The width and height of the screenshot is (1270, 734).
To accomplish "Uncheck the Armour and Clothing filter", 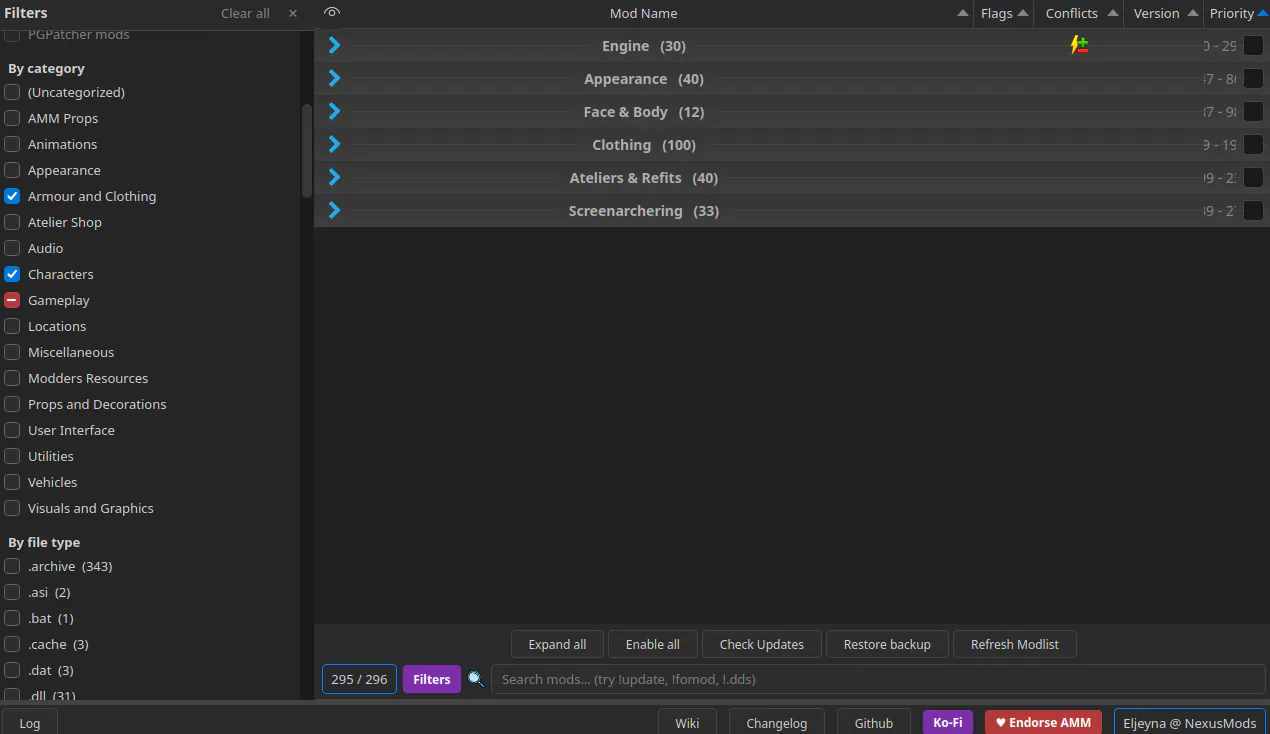I will [x=12, y=196].
